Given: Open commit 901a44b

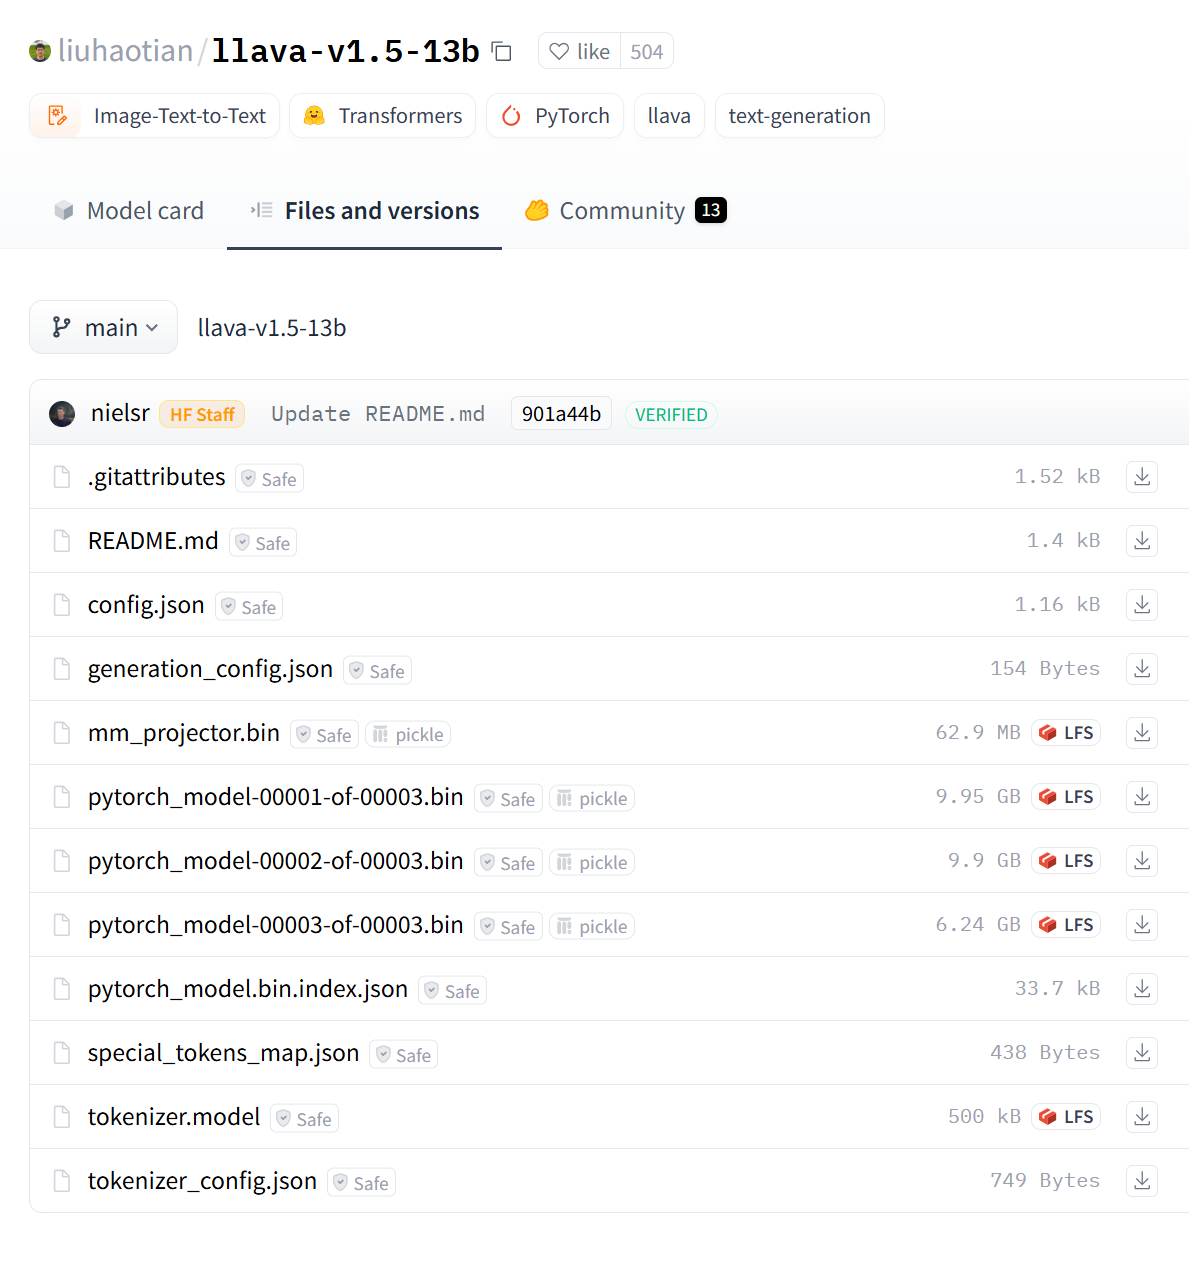Looking at the screenshot, I should (561, 413).
